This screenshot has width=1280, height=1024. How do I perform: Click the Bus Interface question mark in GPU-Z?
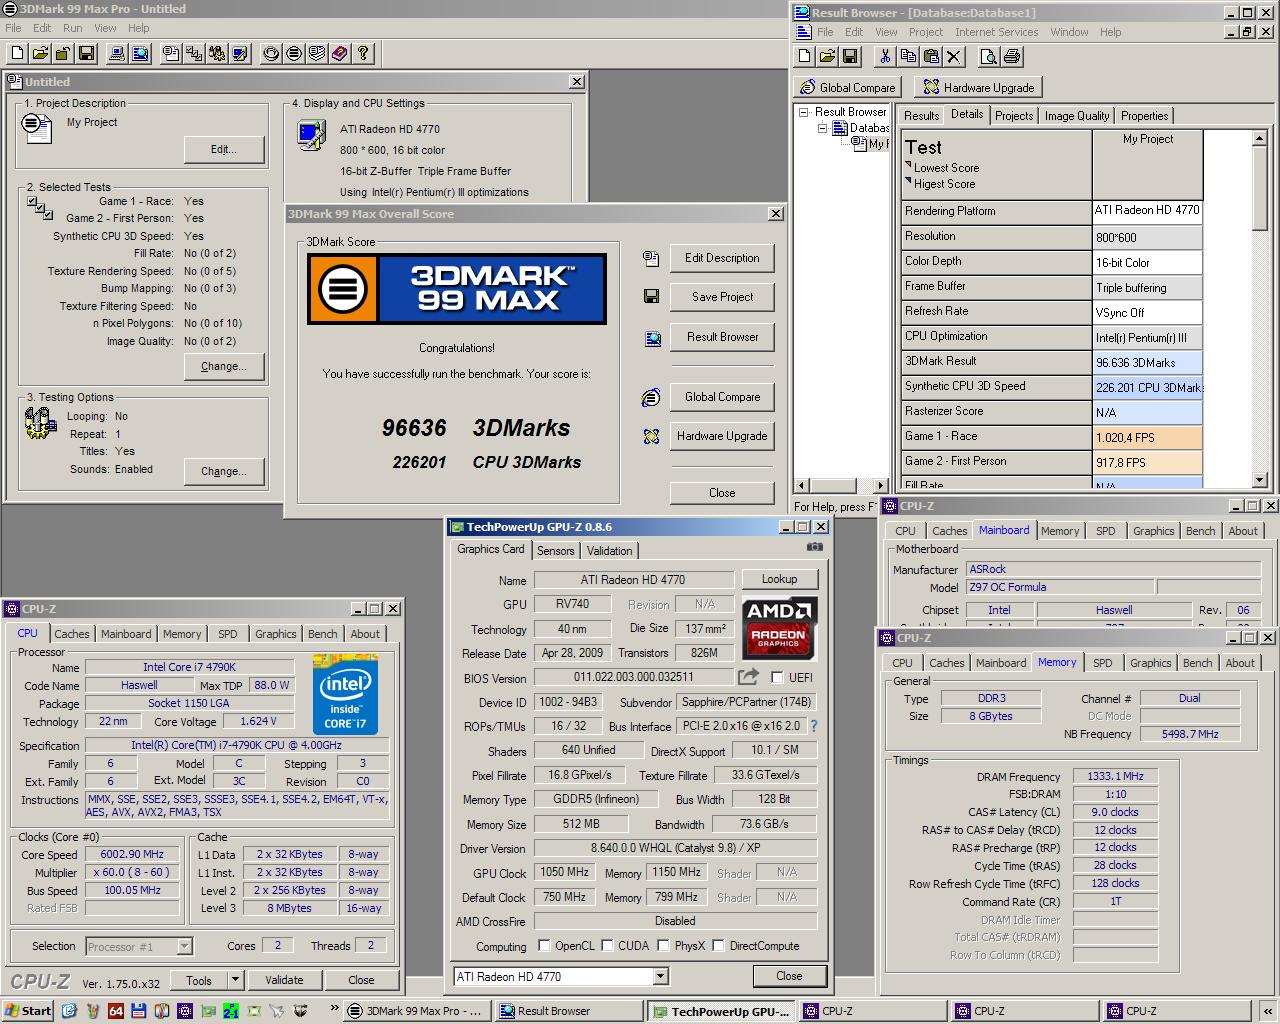click(x=813, y=726)
